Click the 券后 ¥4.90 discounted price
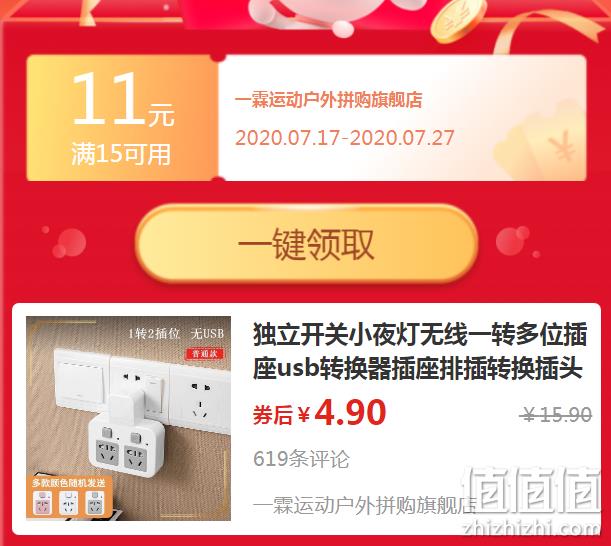This screenshot has width=611, height=546. (x=320, y=413)
